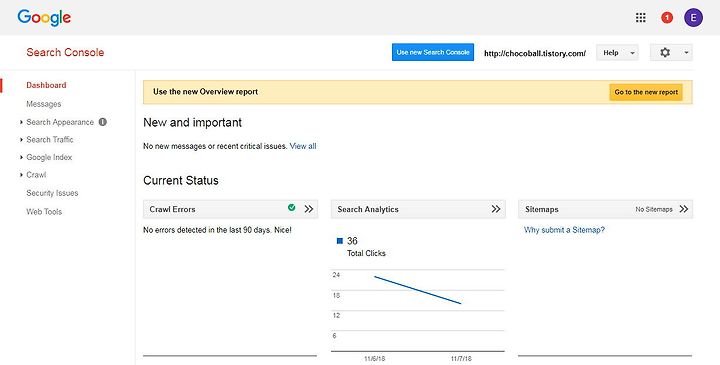Click the green Crawl Errors check mark
720x365 pixels.
tap(292, 208)
